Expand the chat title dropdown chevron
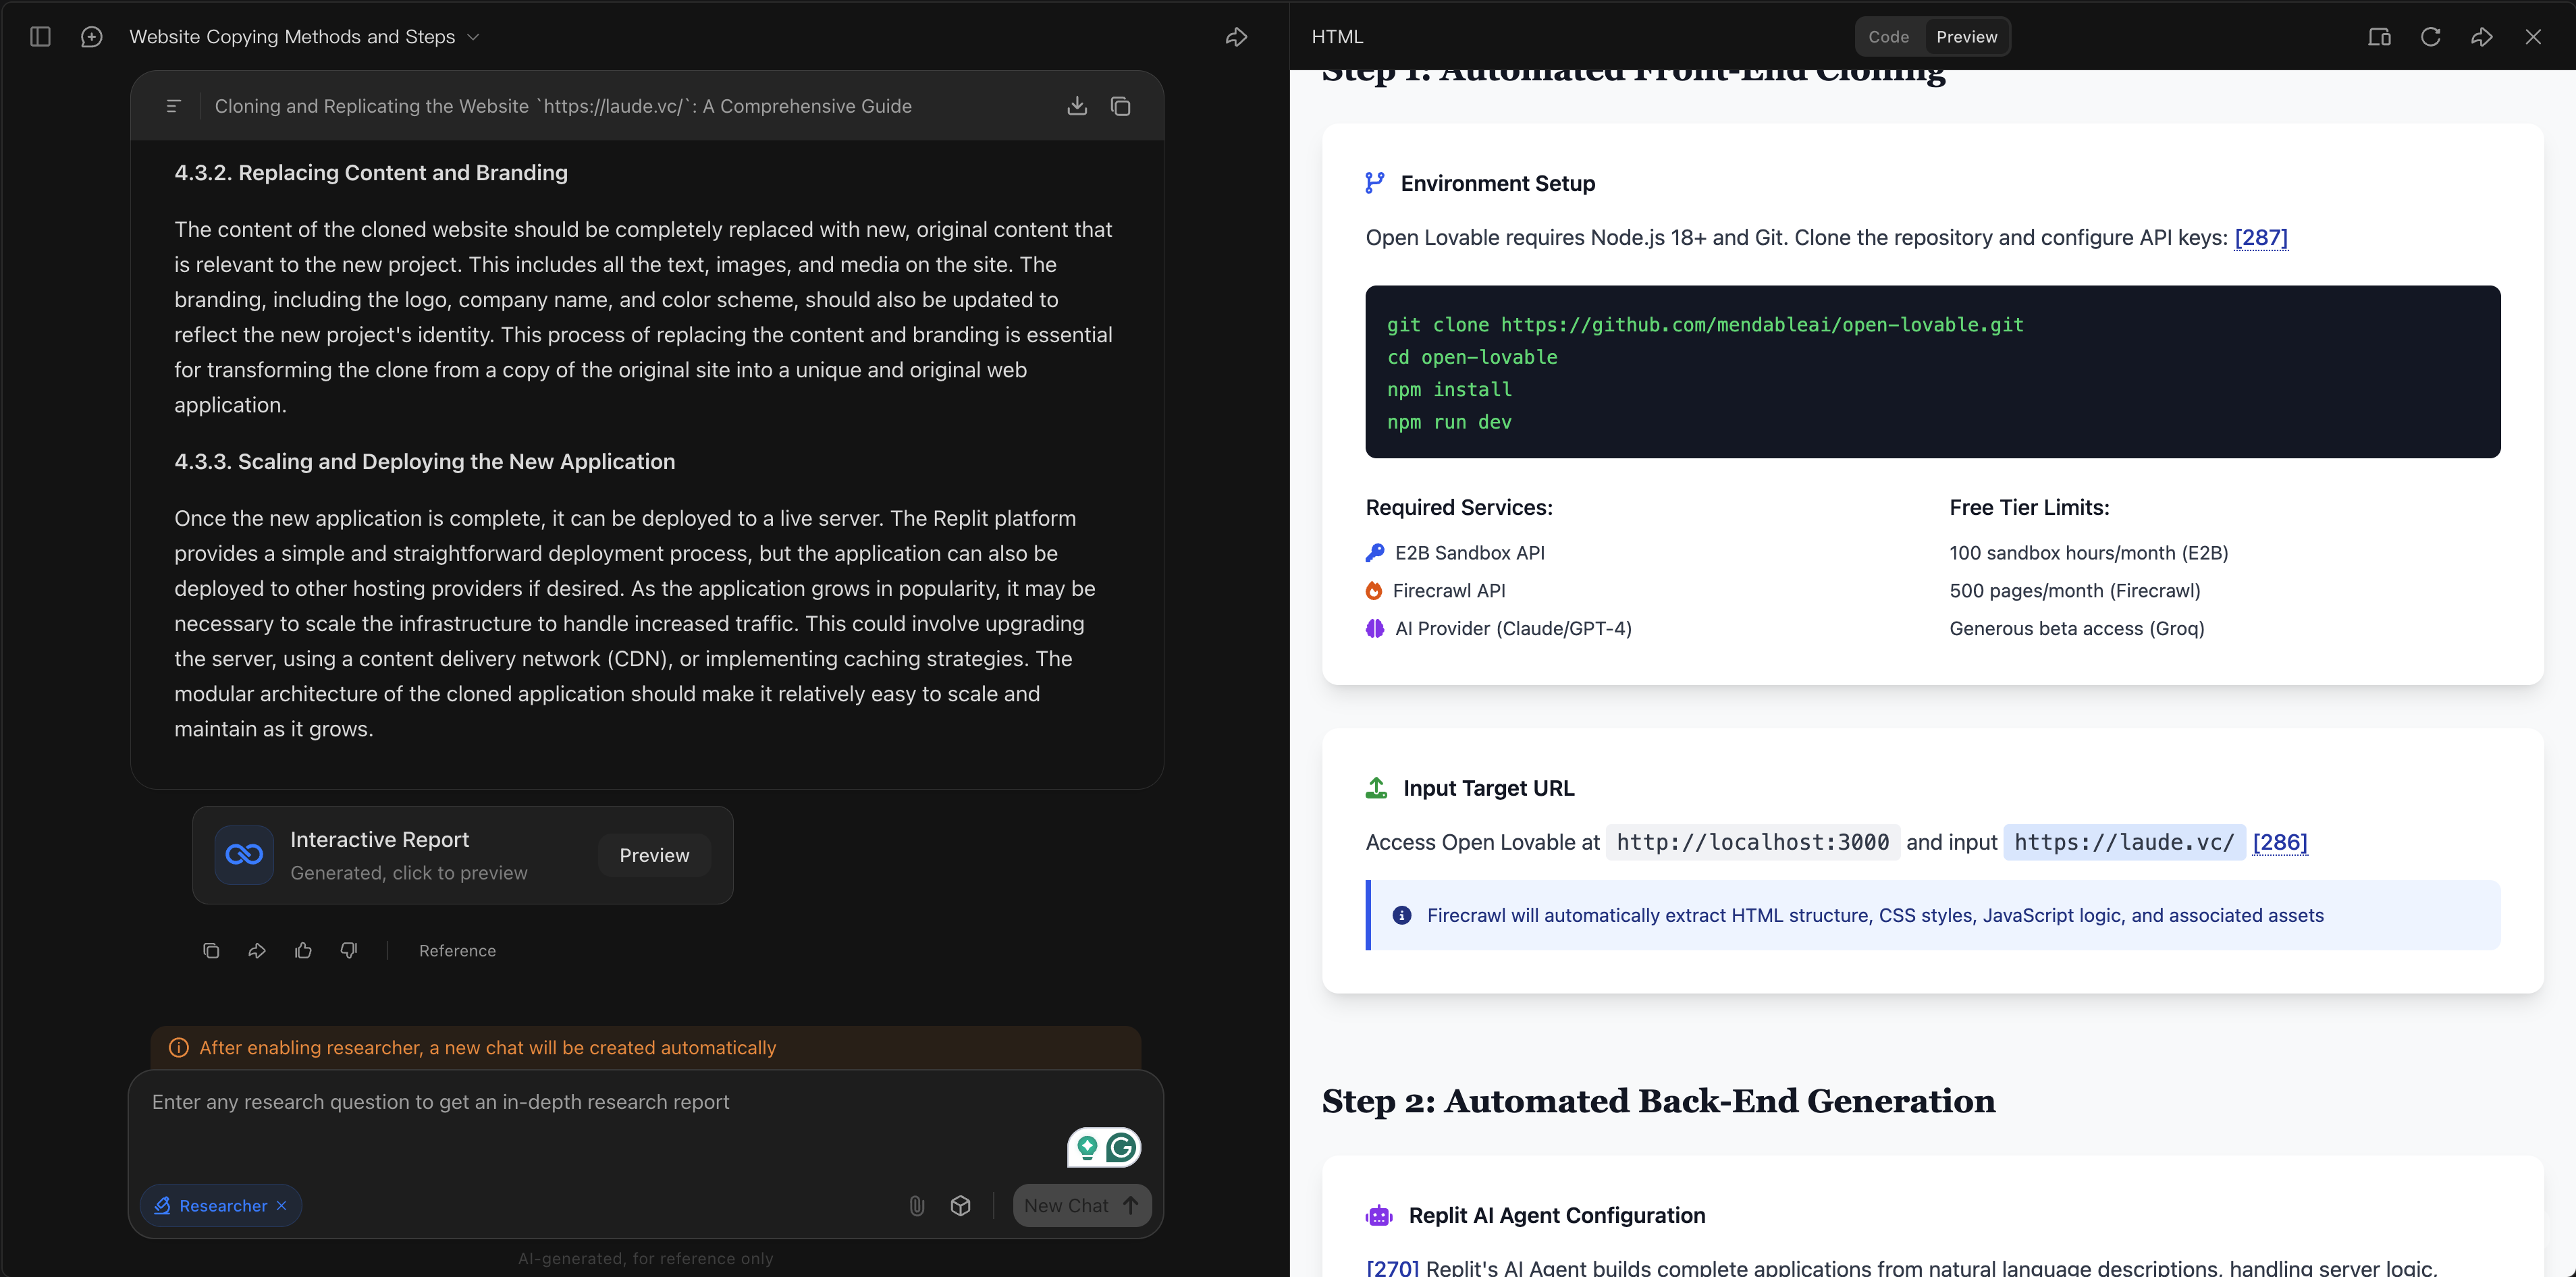The width and height of the screenshot is (2576, 1277). coord(474,37)
